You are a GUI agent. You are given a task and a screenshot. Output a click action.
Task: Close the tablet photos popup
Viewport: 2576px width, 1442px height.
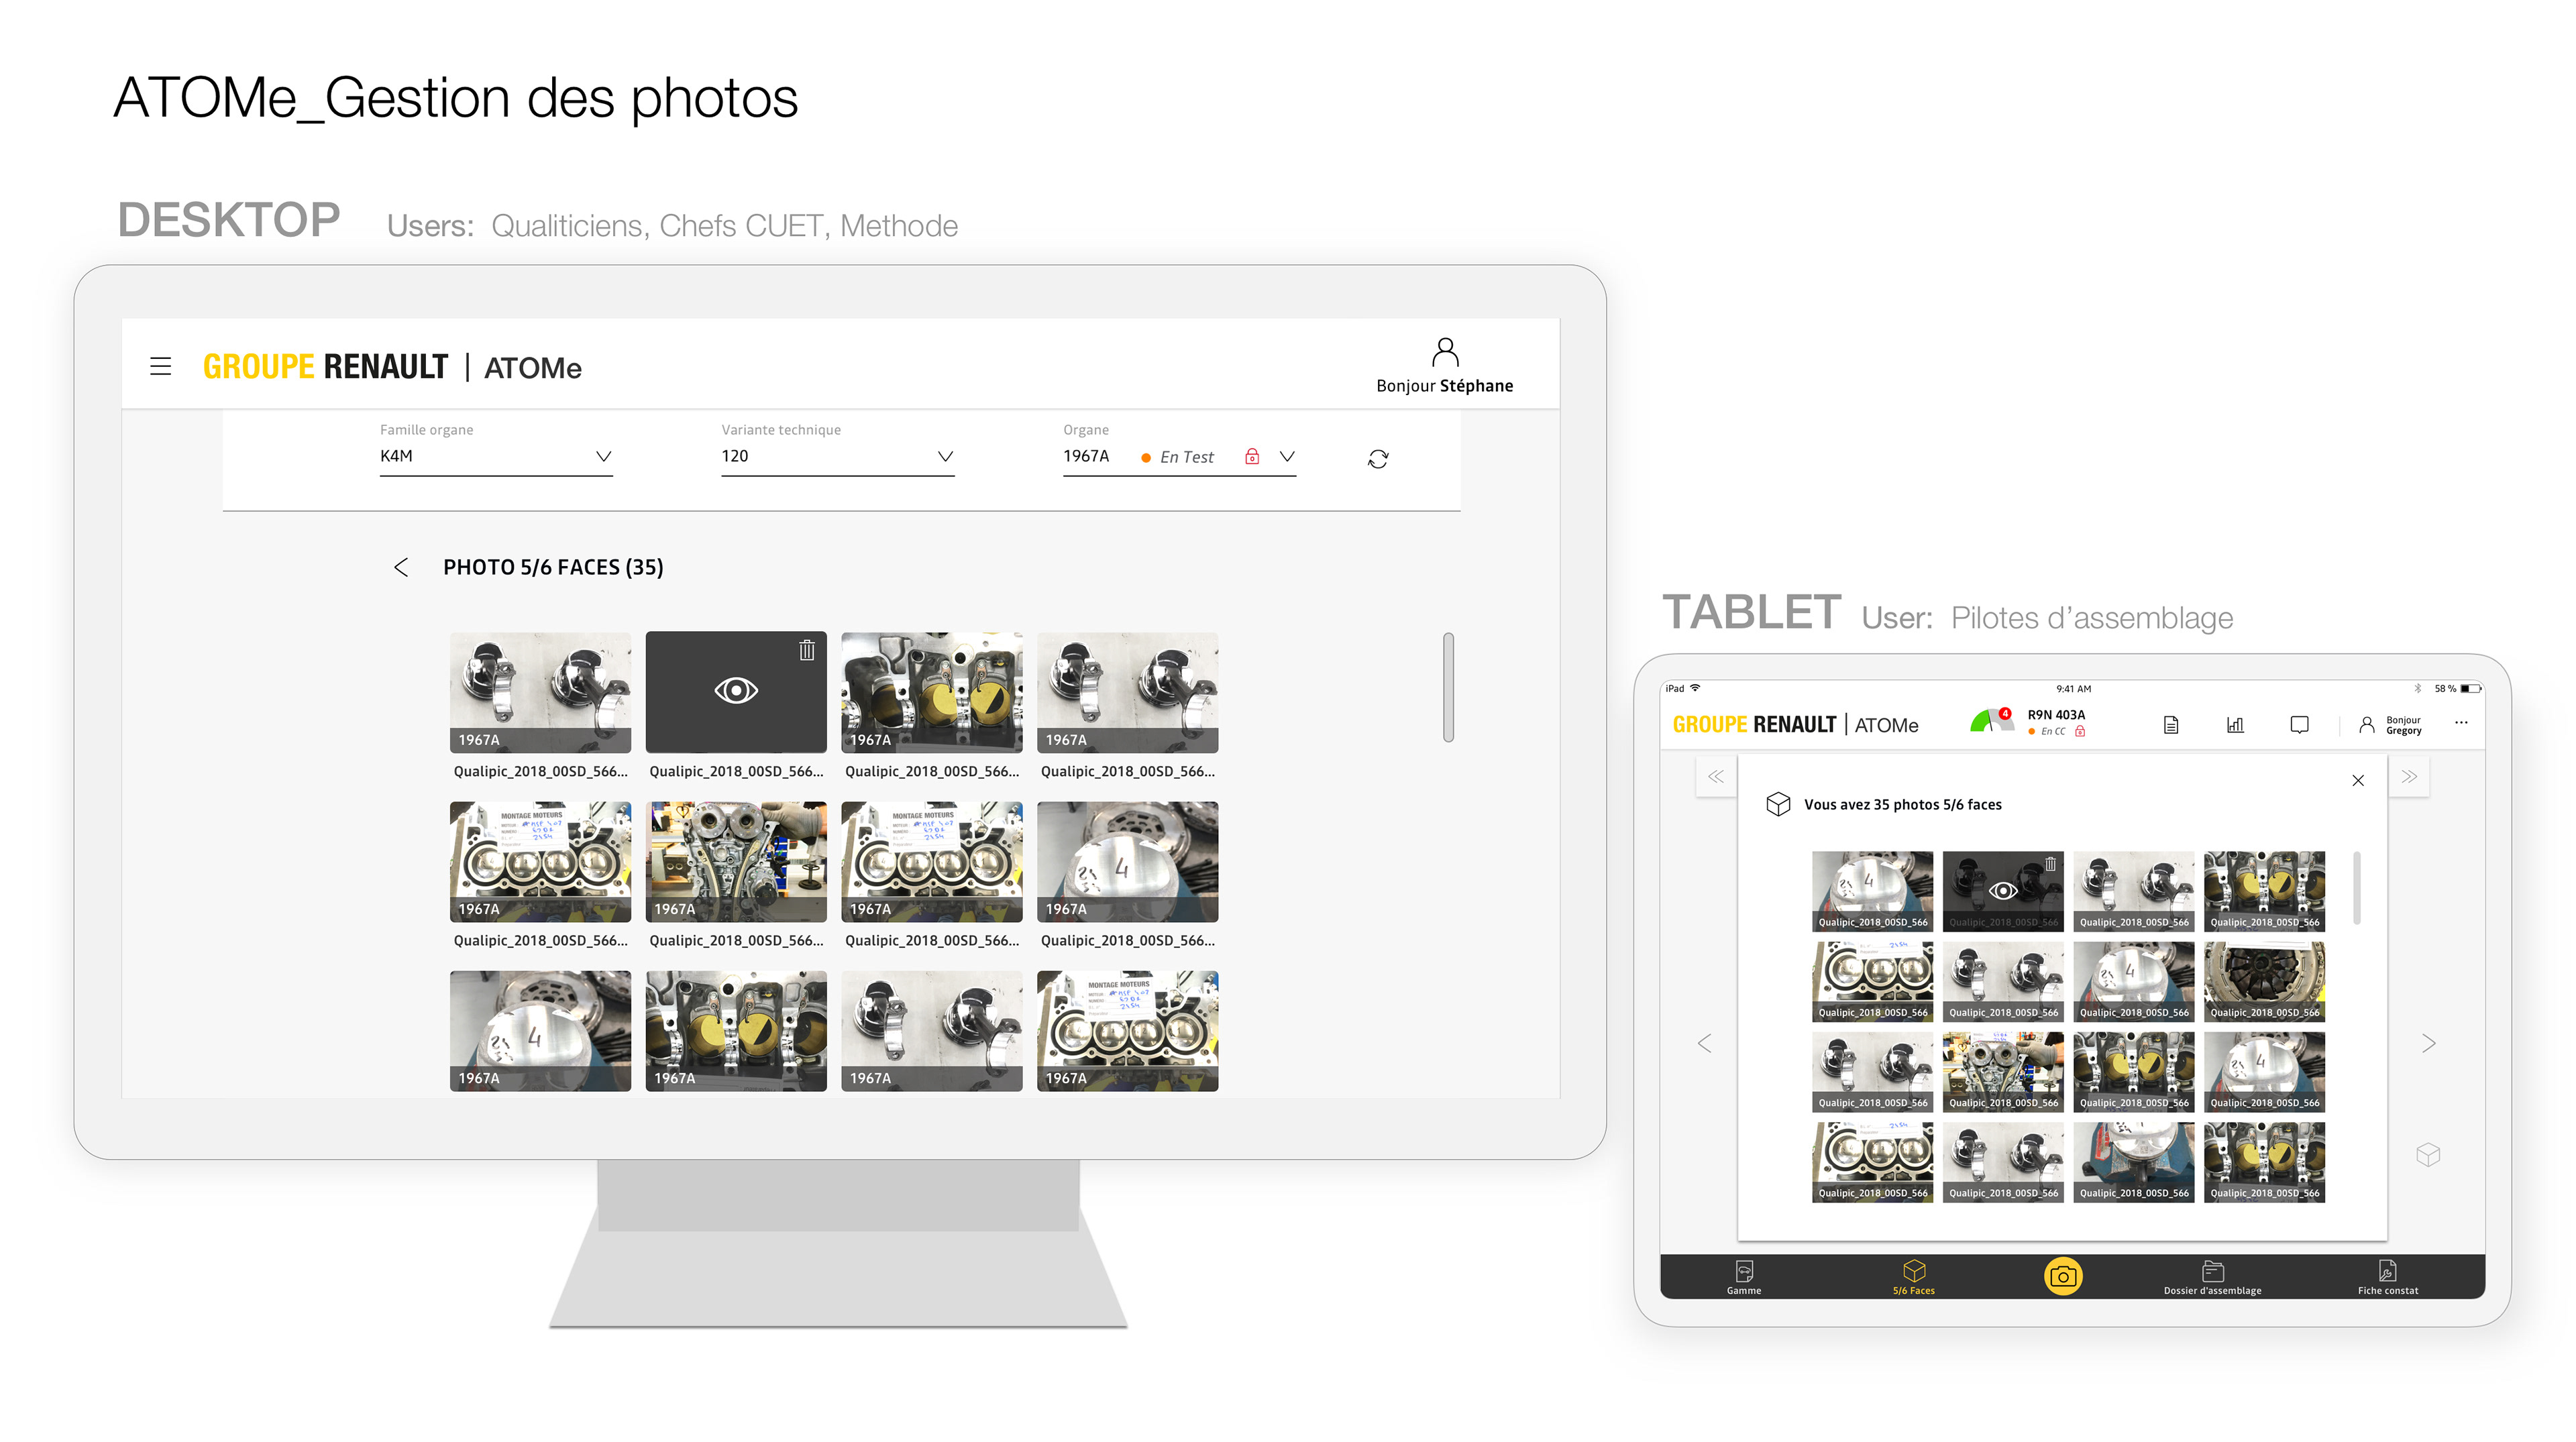(x=2358, y=780)
